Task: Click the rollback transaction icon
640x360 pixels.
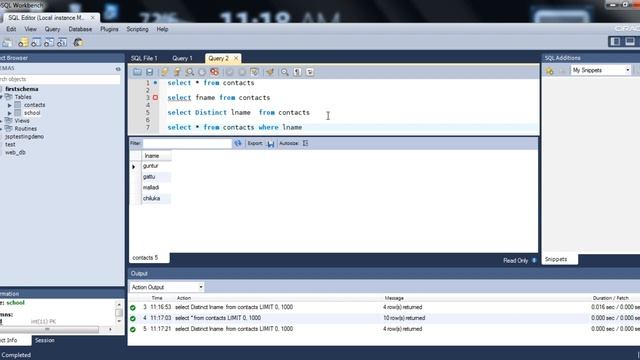Action: coord(242,72)
